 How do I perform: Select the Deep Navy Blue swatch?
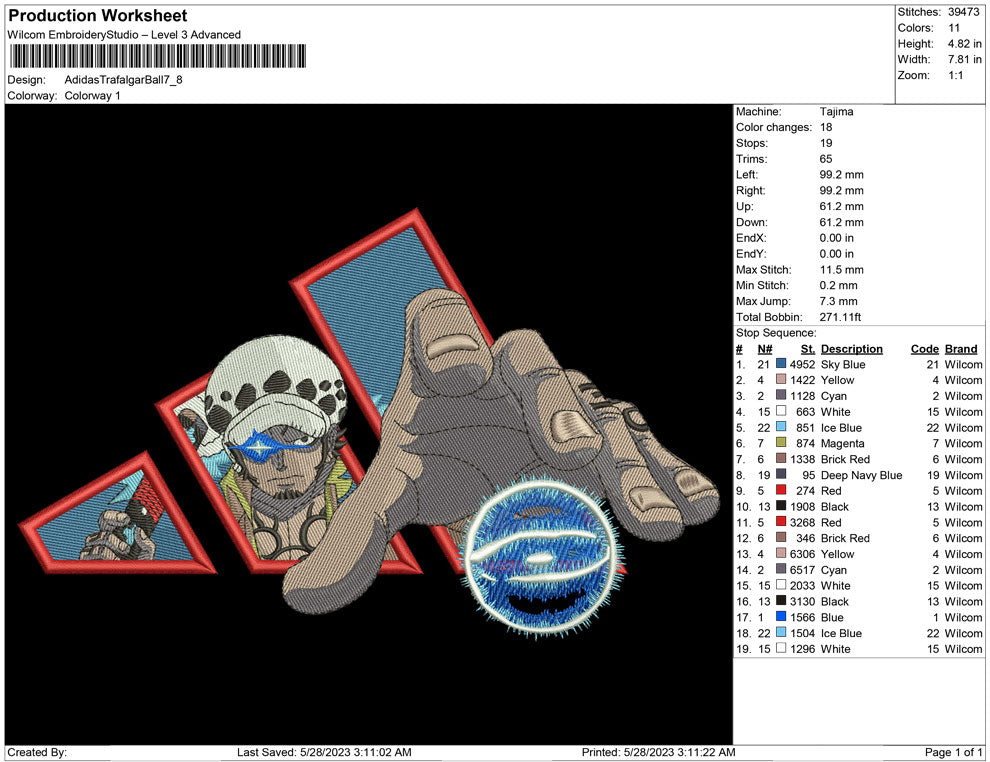pyautogui.click(x=781, y=474)
